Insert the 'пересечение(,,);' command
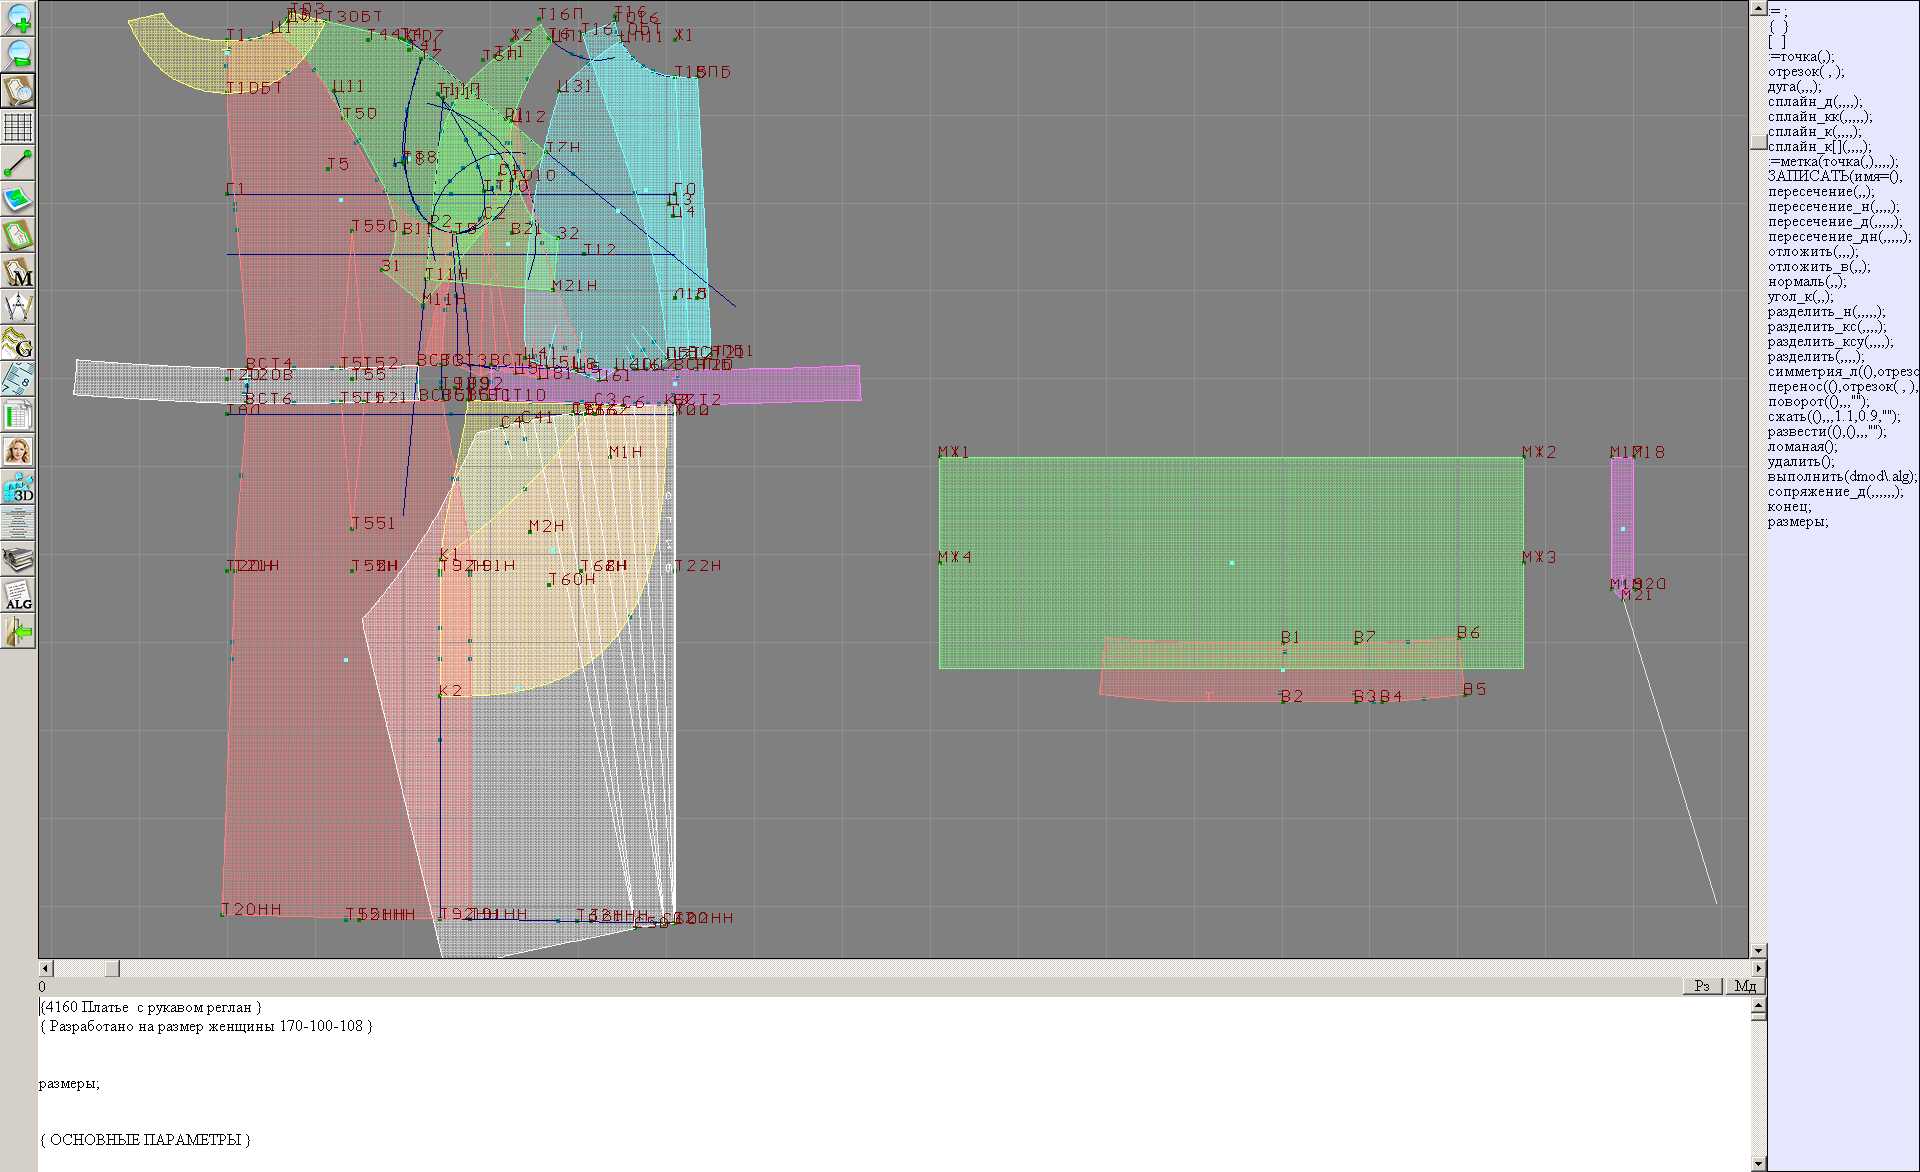The height and width of the screenshot is (1172, 1920). point(1820,192)
